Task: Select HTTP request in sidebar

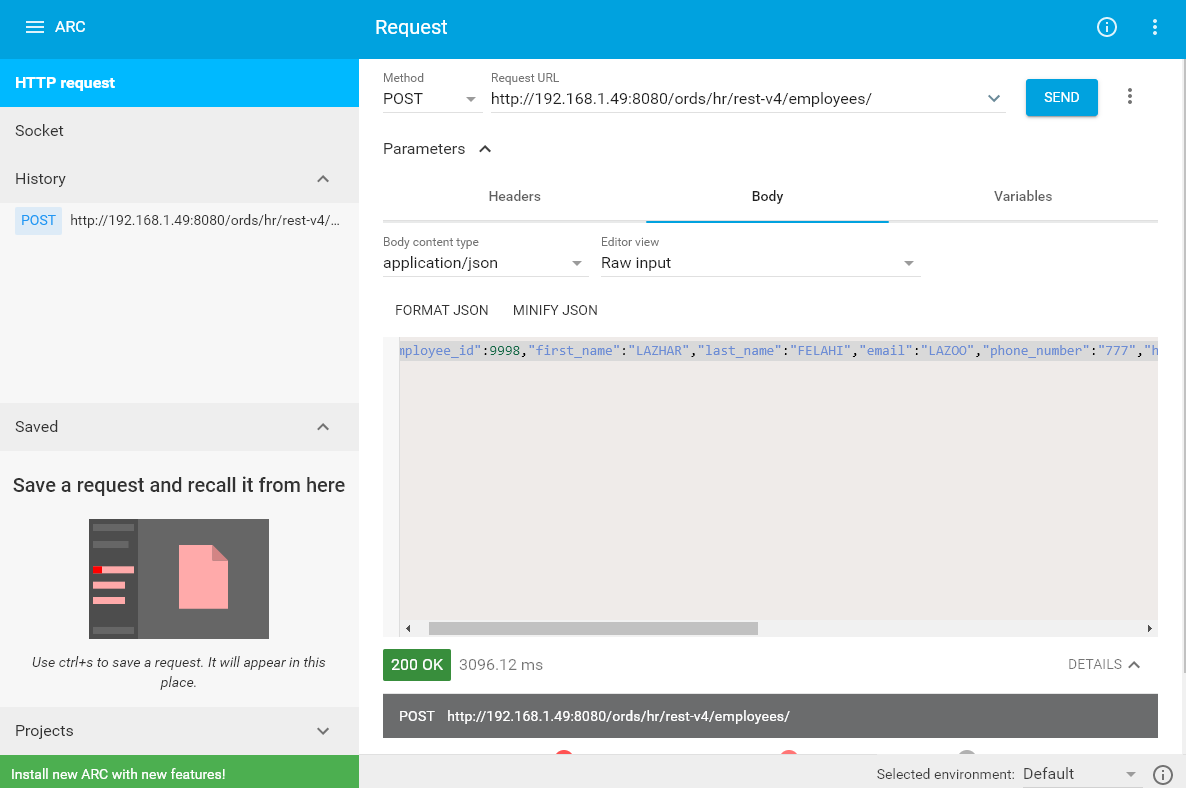Action: pyautogui.click(x=179, y=83)
